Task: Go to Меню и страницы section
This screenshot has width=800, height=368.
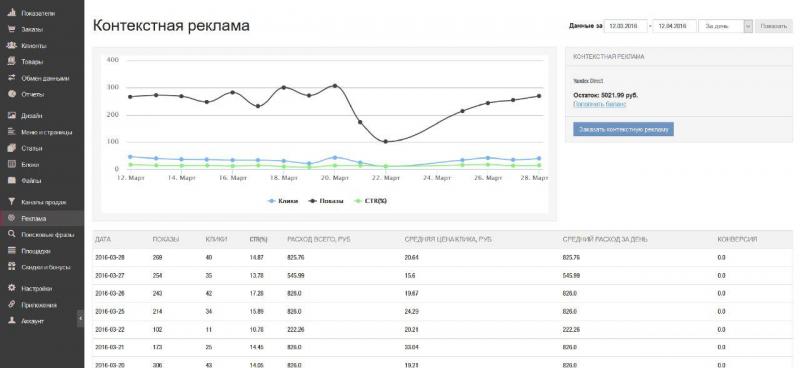Action: pyautogui.click(x=46, y=132)
